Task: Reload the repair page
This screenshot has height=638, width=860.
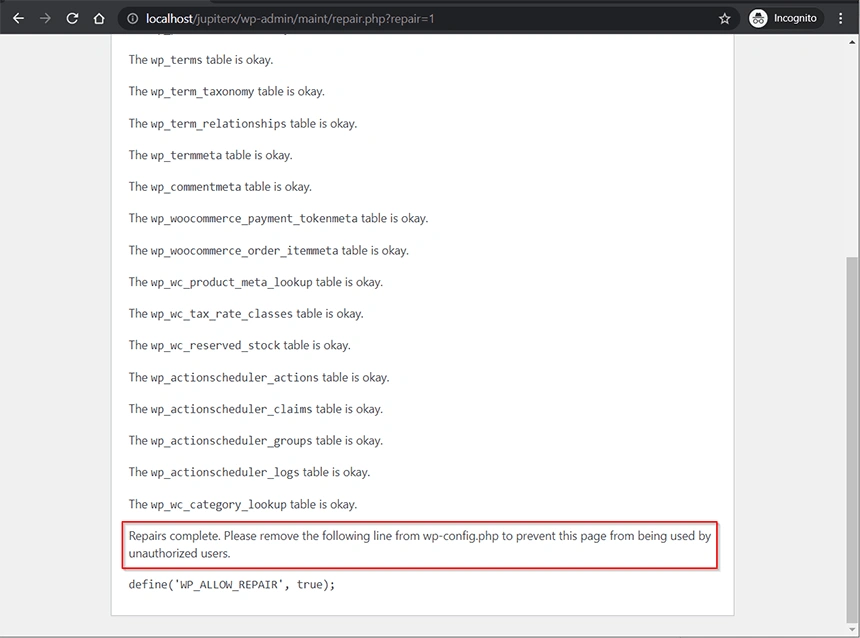Action: click(x=72, y=18)
